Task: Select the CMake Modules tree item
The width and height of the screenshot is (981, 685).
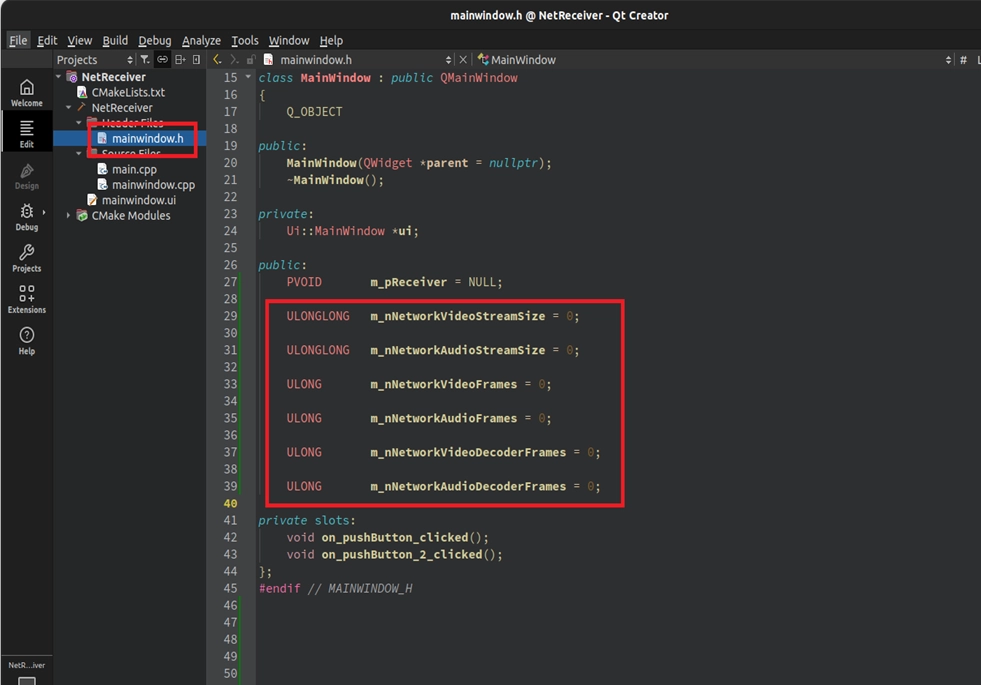Action: pos(130,215)
